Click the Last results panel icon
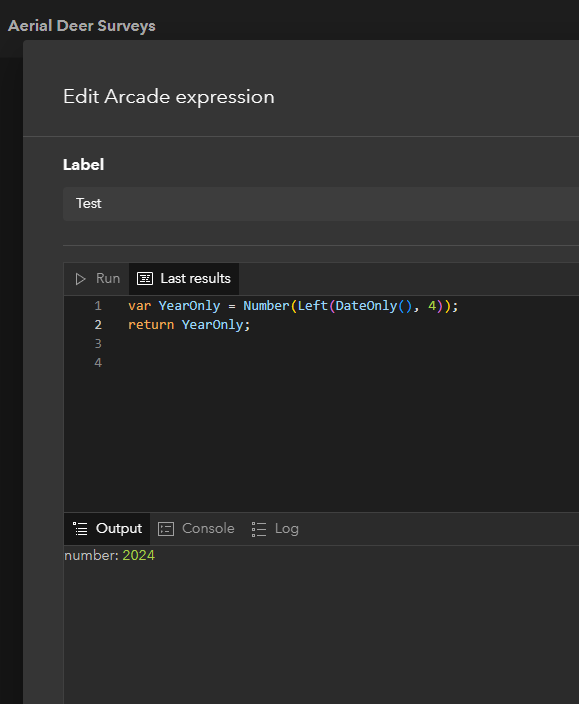The image size is (579, 704). 145,279
